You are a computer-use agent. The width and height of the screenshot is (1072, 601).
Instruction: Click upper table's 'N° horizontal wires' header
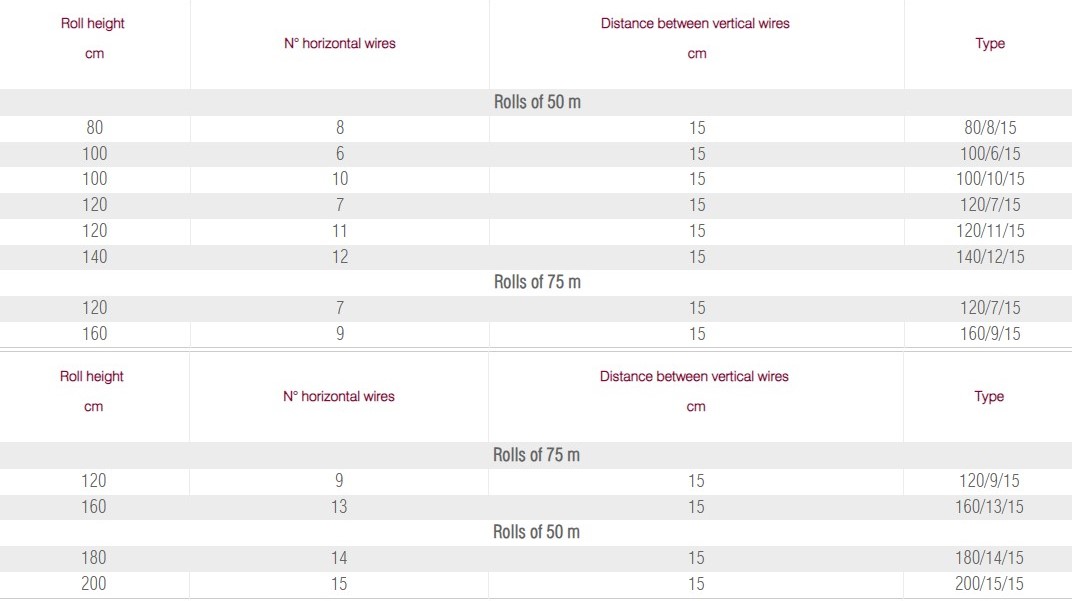[340, 44]
